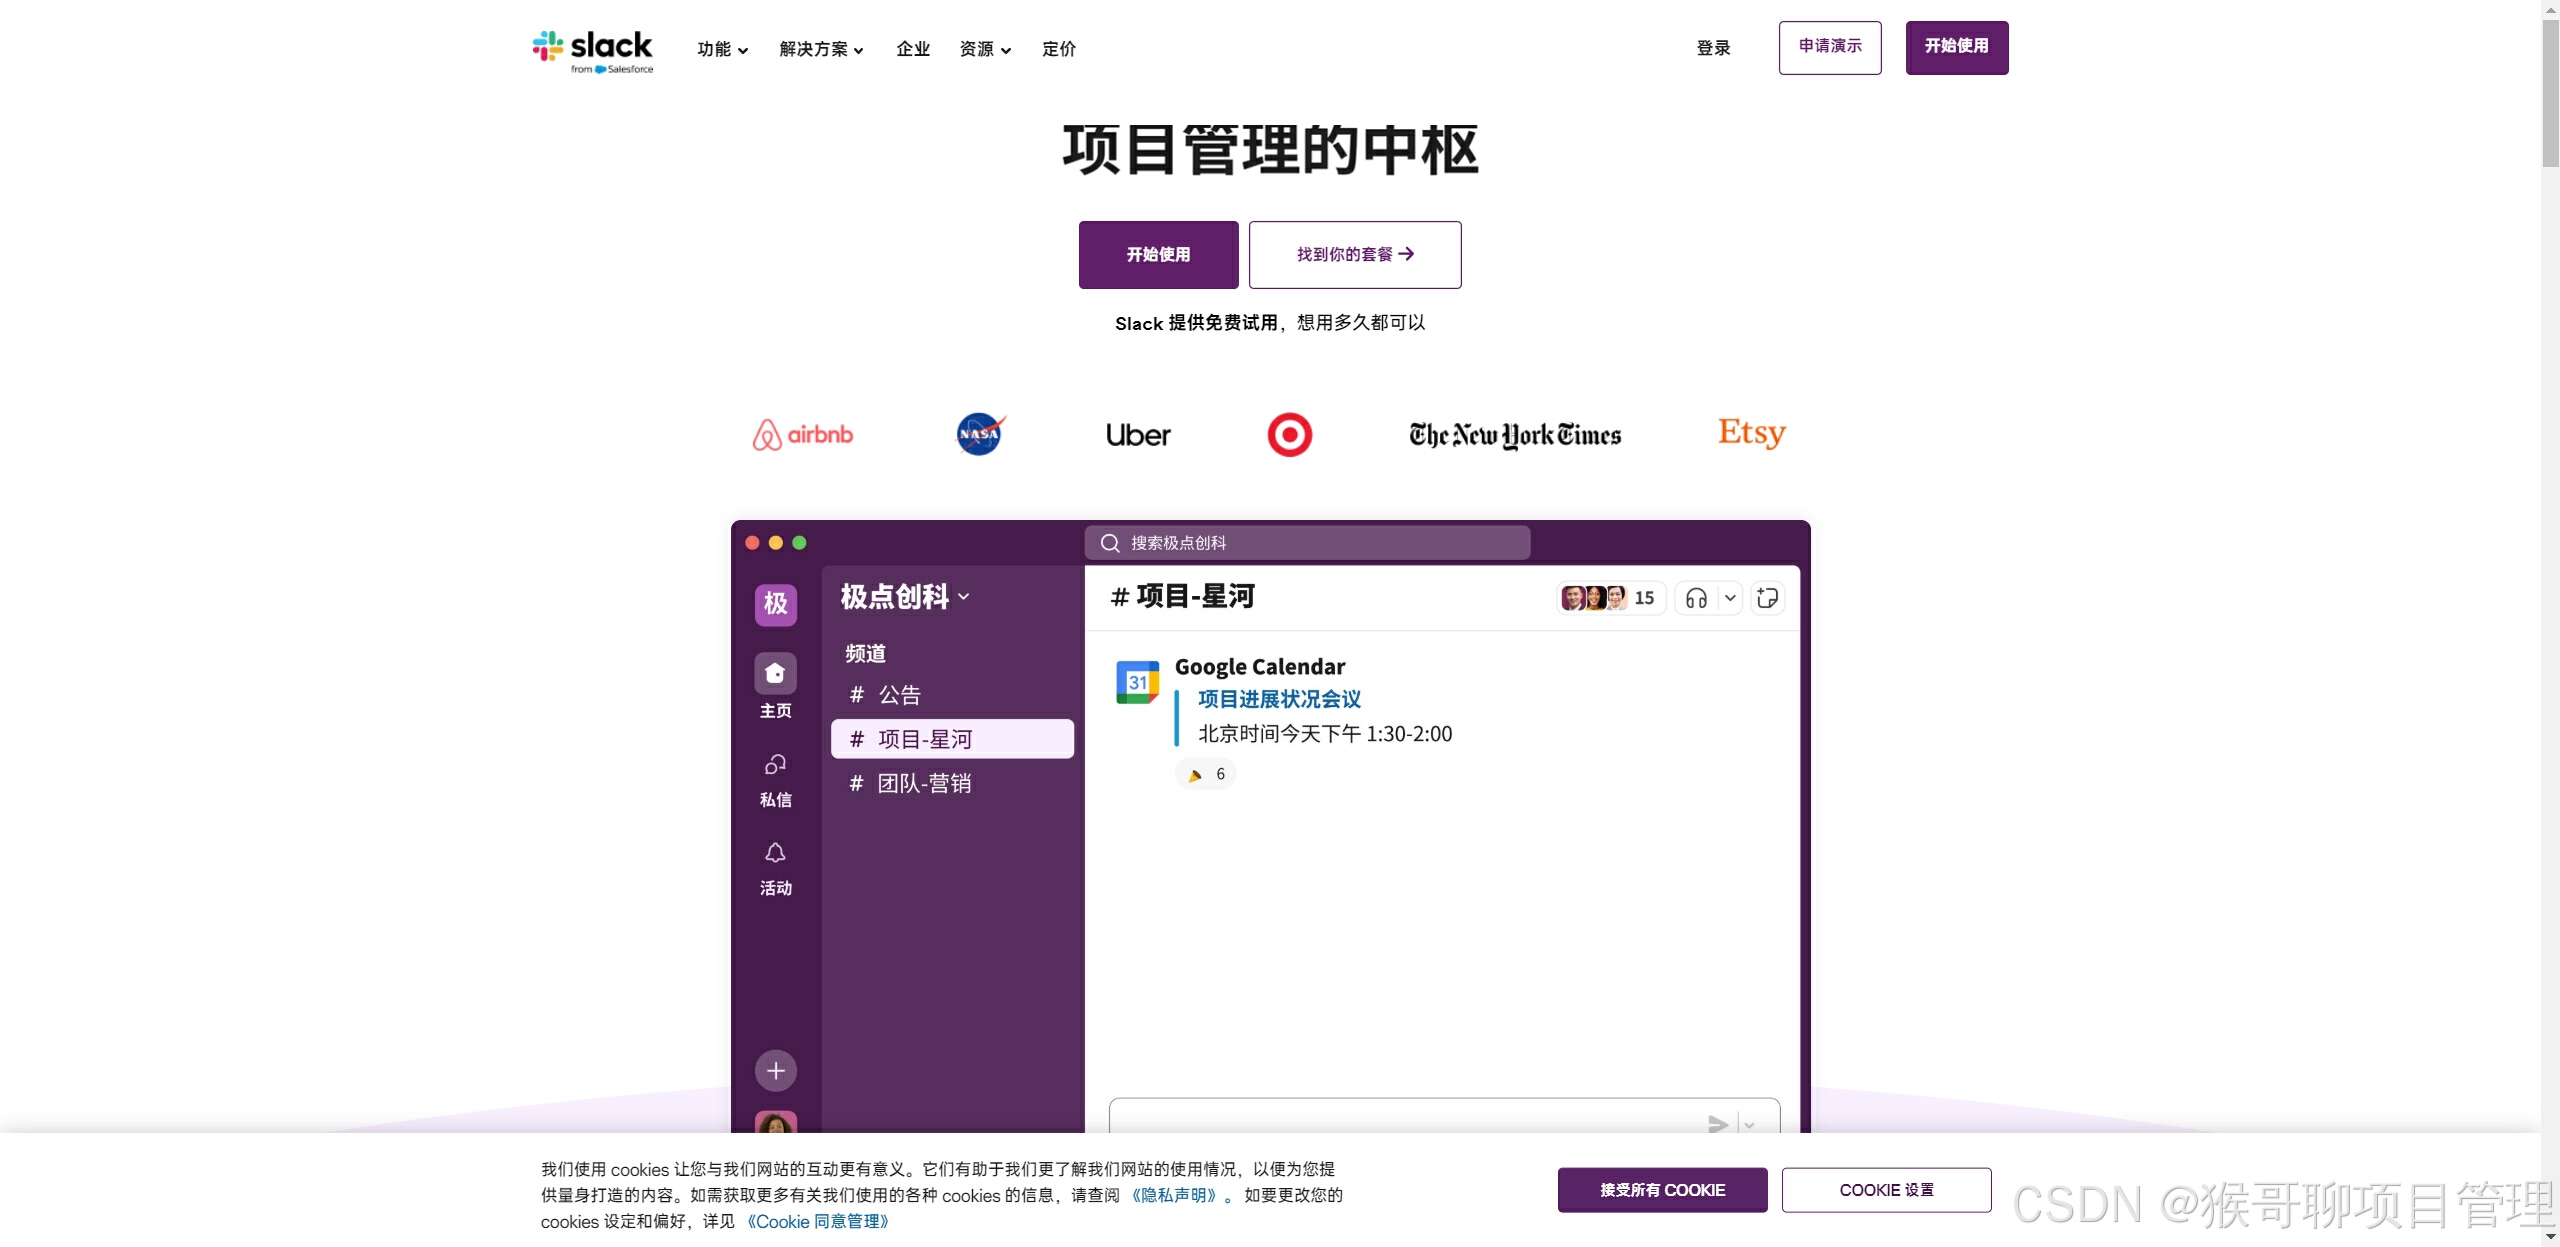This screenshot has width=2560, height=1247.
Task: Expand the 解决方案 navigation dropdown
Action: point(821,49)
